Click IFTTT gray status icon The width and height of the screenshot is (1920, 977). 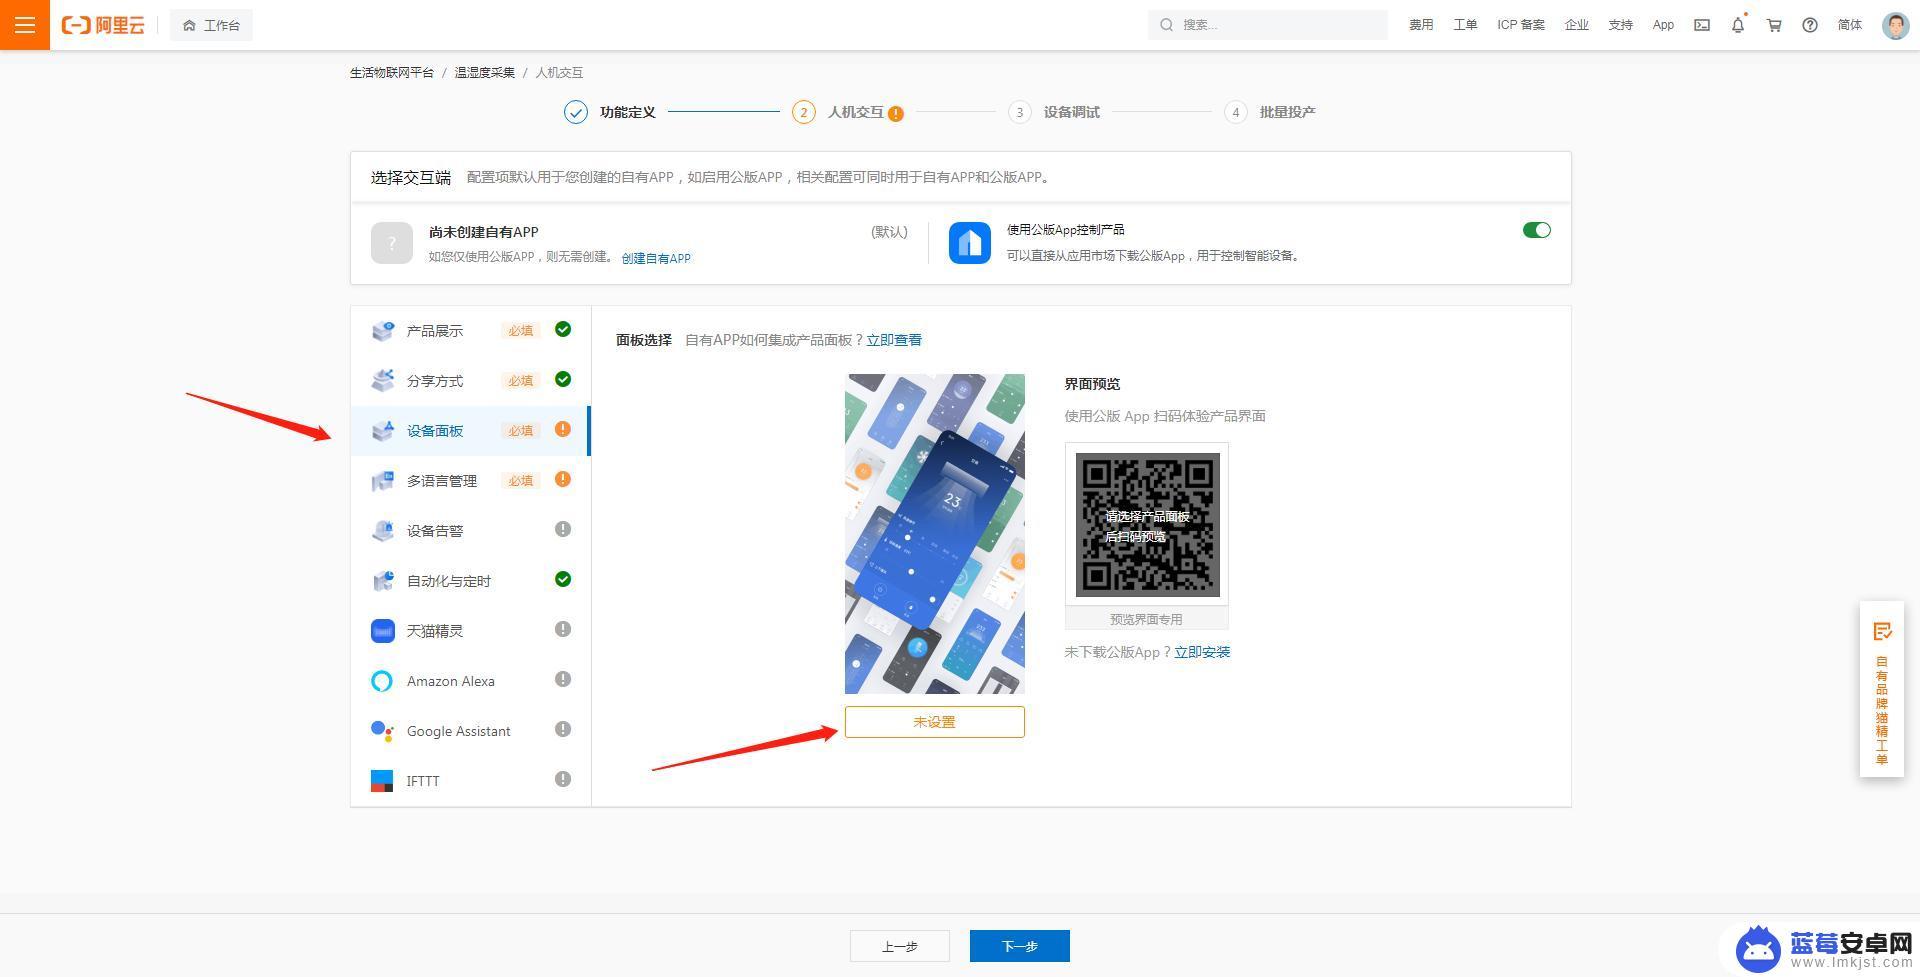point(563,779)
